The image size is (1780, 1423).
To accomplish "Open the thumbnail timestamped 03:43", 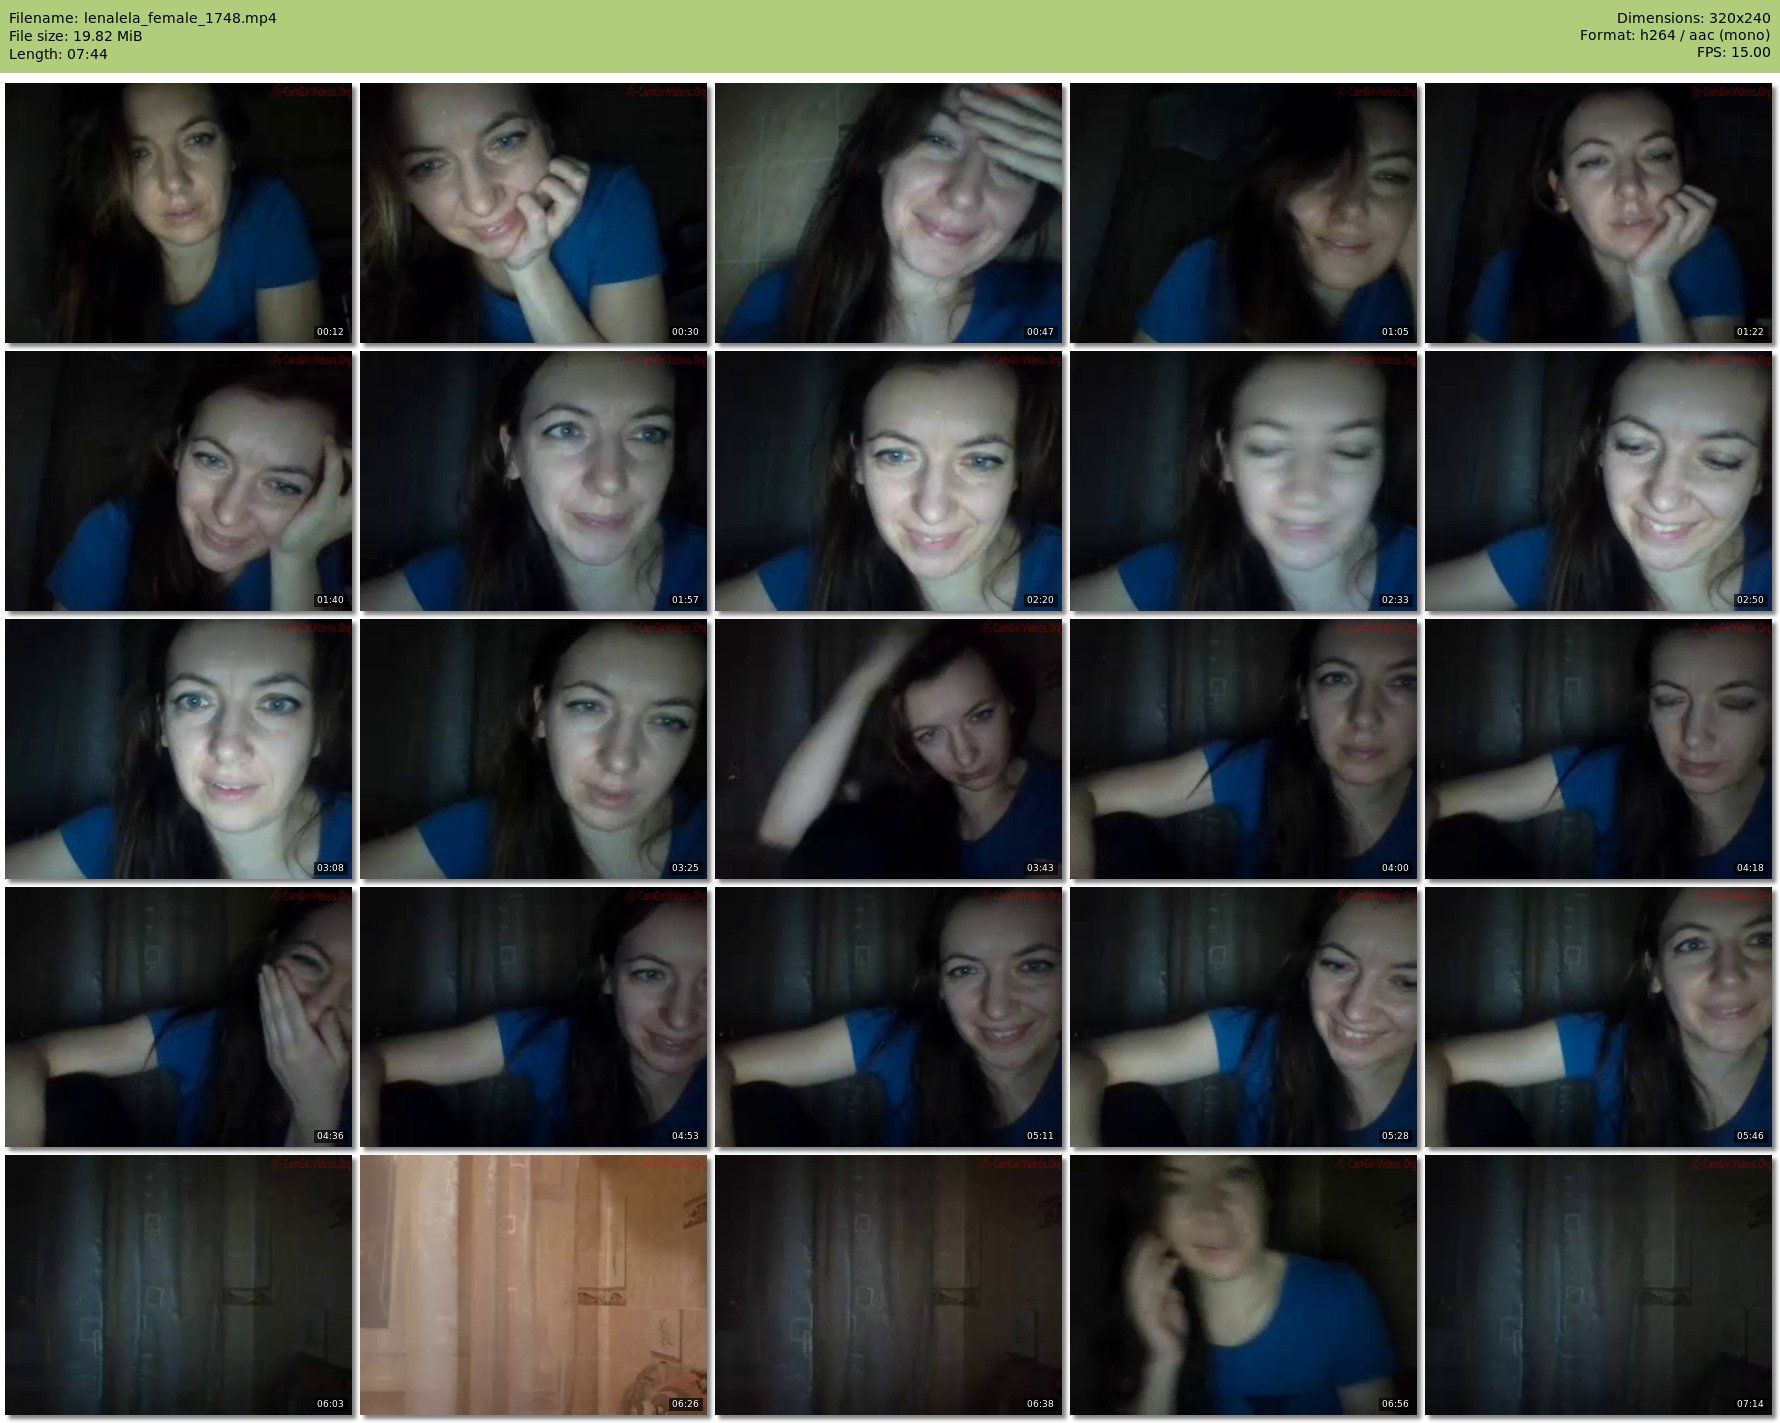I will (889, 749).
